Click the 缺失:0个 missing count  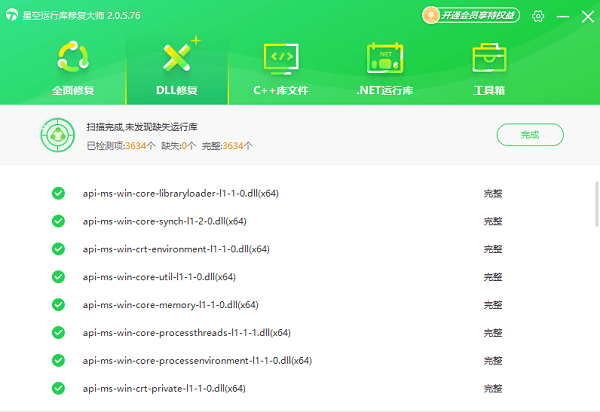179,146
